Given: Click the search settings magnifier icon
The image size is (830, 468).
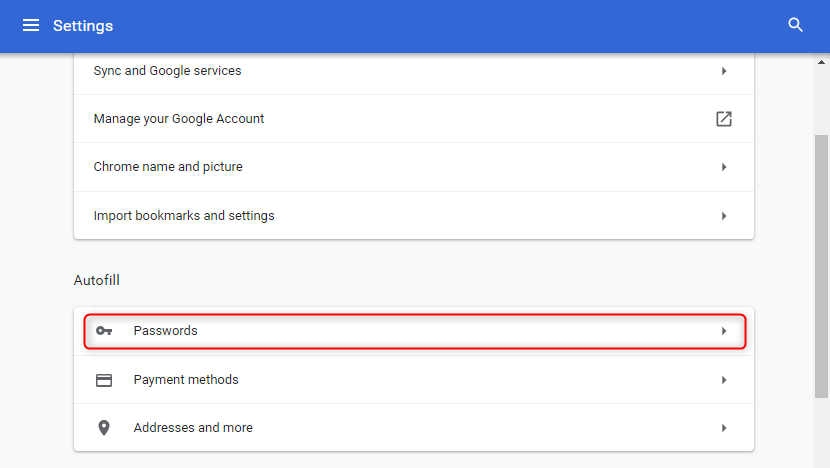Looking at the screenshot, I should [x=795, y=25].
